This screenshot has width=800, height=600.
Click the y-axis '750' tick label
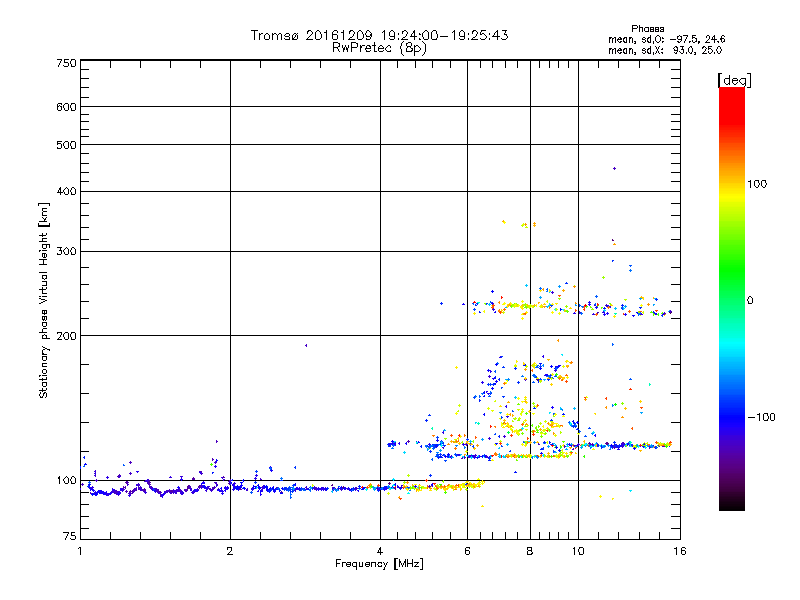[66, 63]
